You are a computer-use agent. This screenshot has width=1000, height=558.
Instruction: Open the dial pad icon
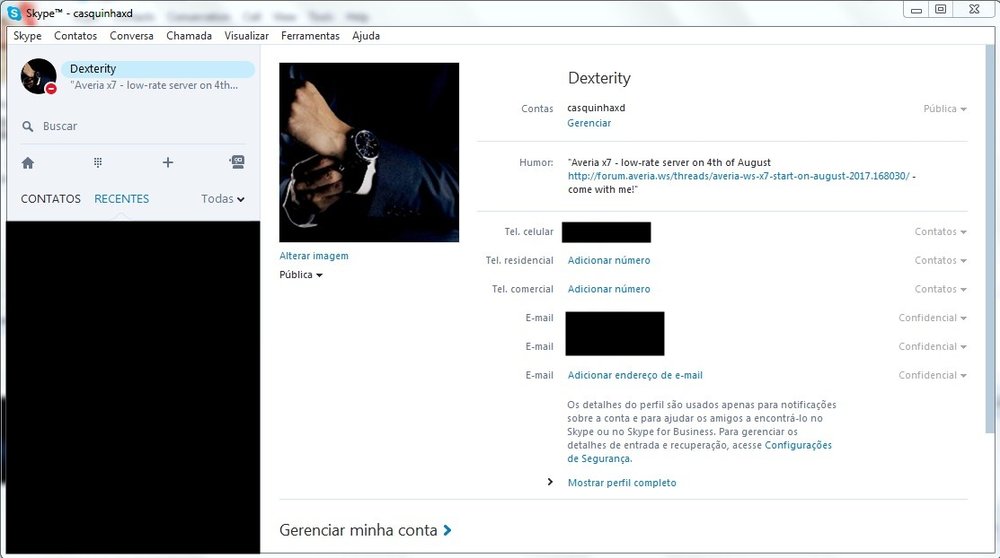point(98,163)
